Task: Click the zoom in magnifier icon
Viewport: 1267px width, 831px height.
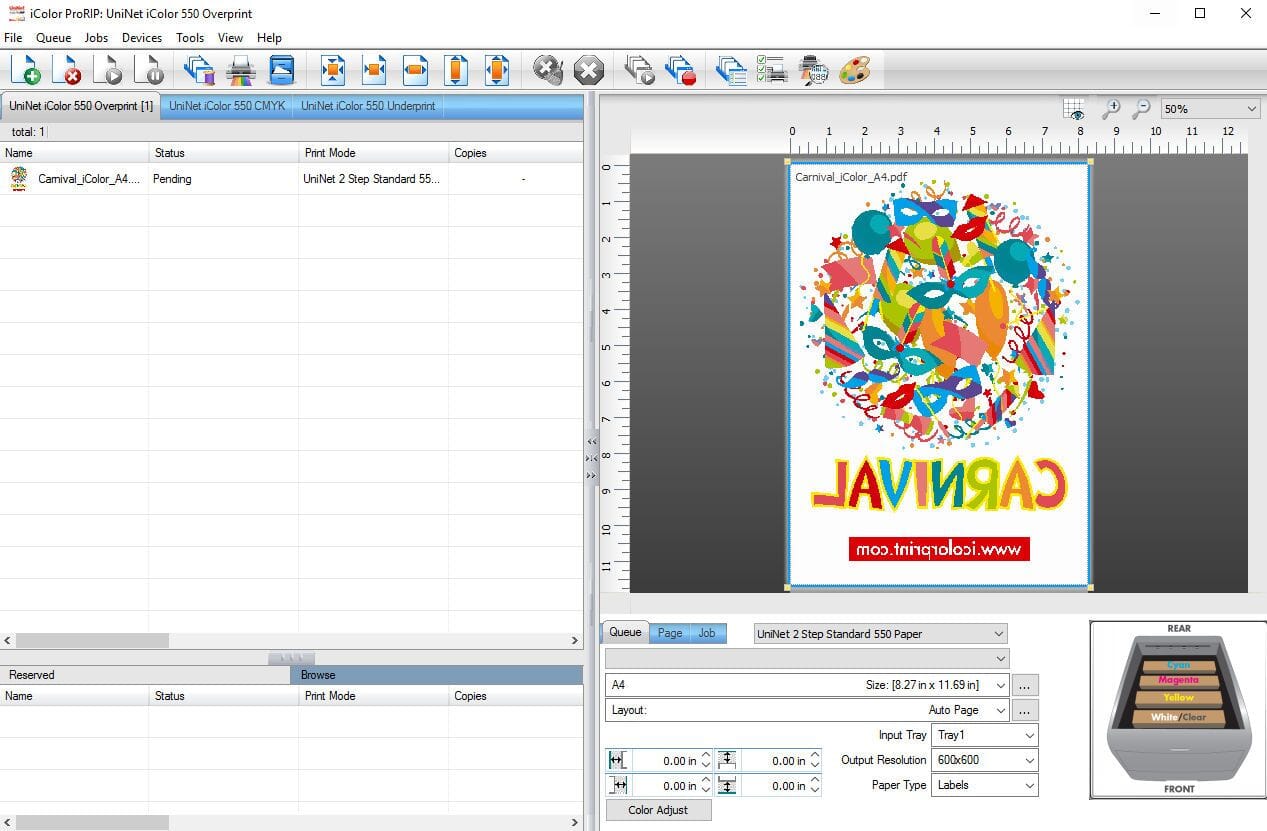Action: pos(1110,109)
